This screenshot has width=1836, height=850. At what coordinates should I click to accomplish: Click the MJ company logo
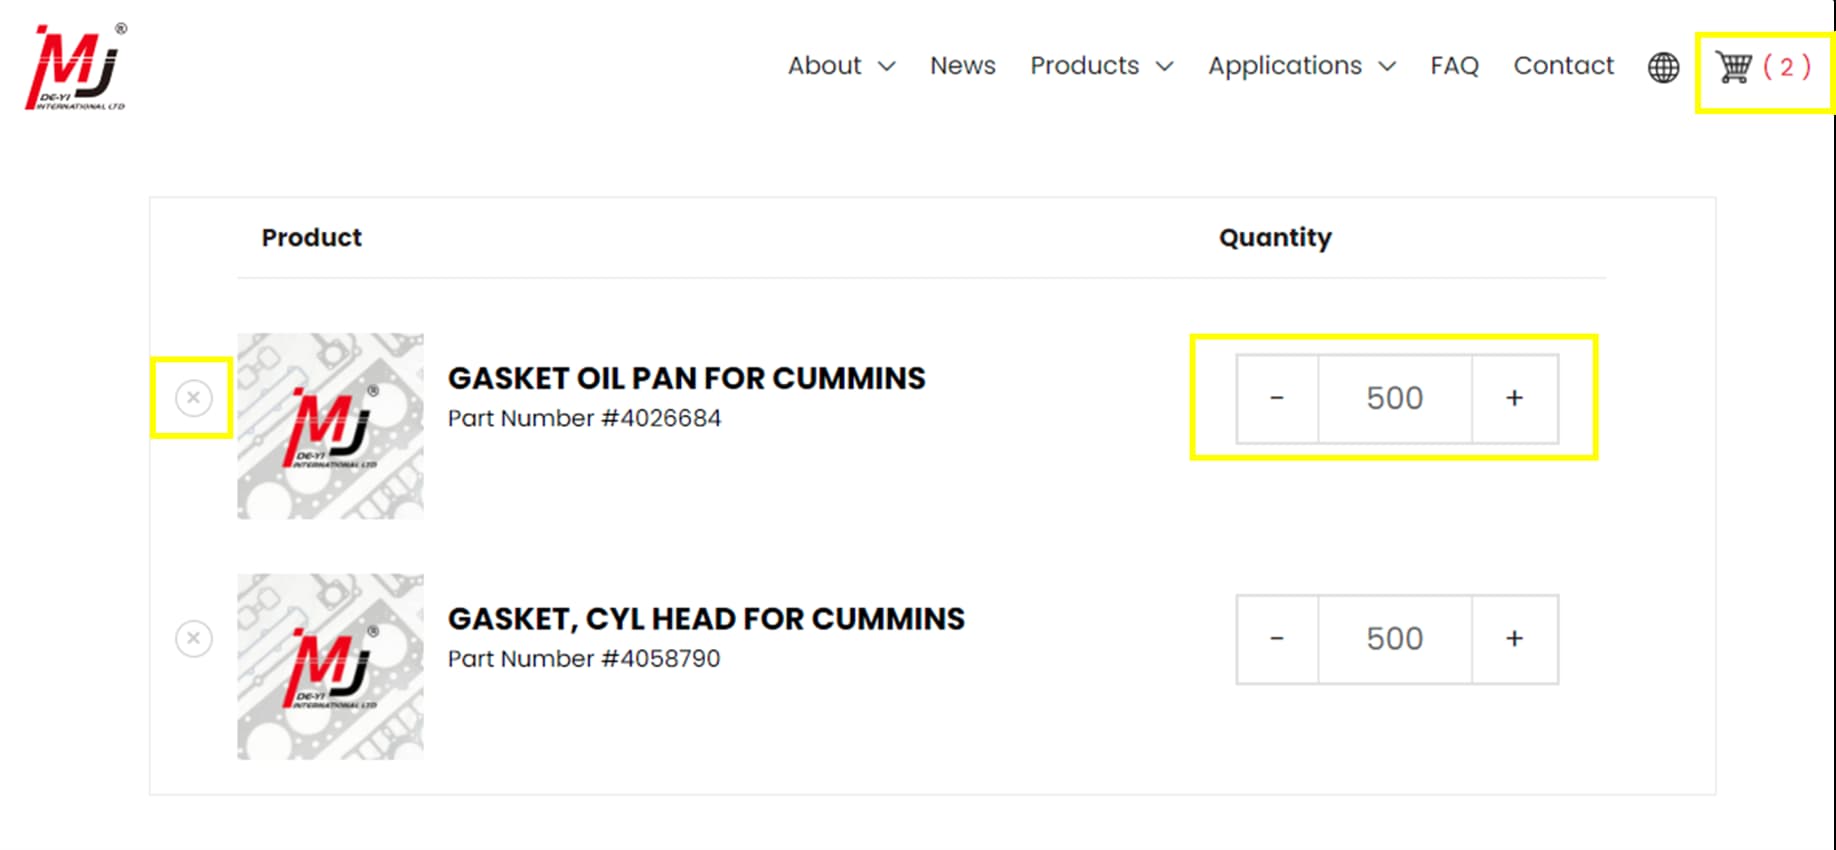75,65
